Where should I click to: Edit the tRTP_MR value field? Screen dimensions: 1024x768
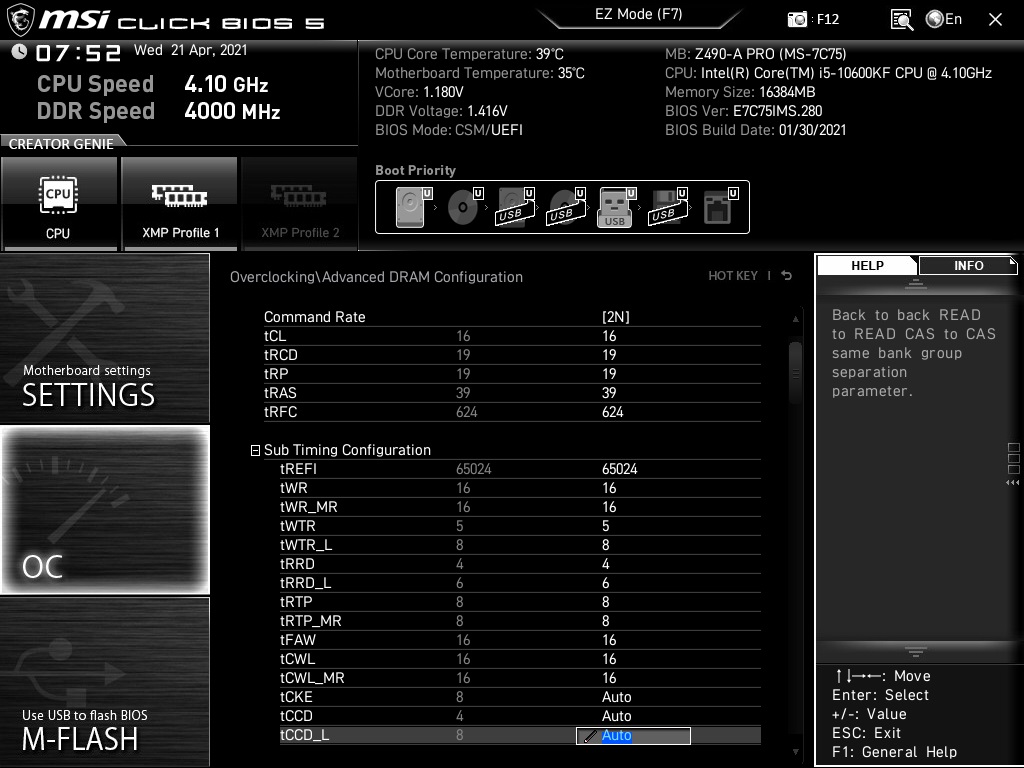tap(605, 621)
